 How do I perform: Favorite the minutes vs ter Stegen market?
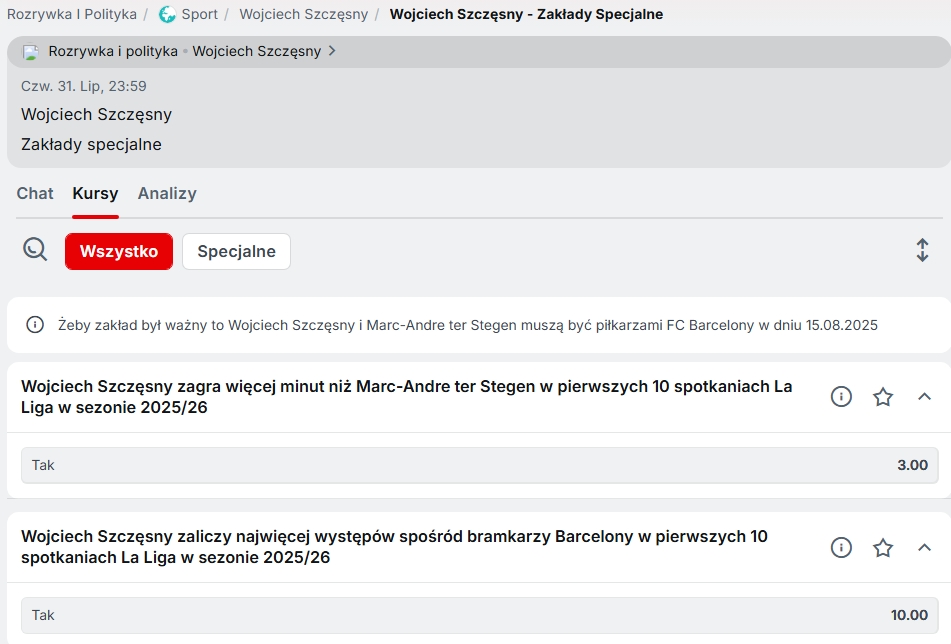coord(883,397)
